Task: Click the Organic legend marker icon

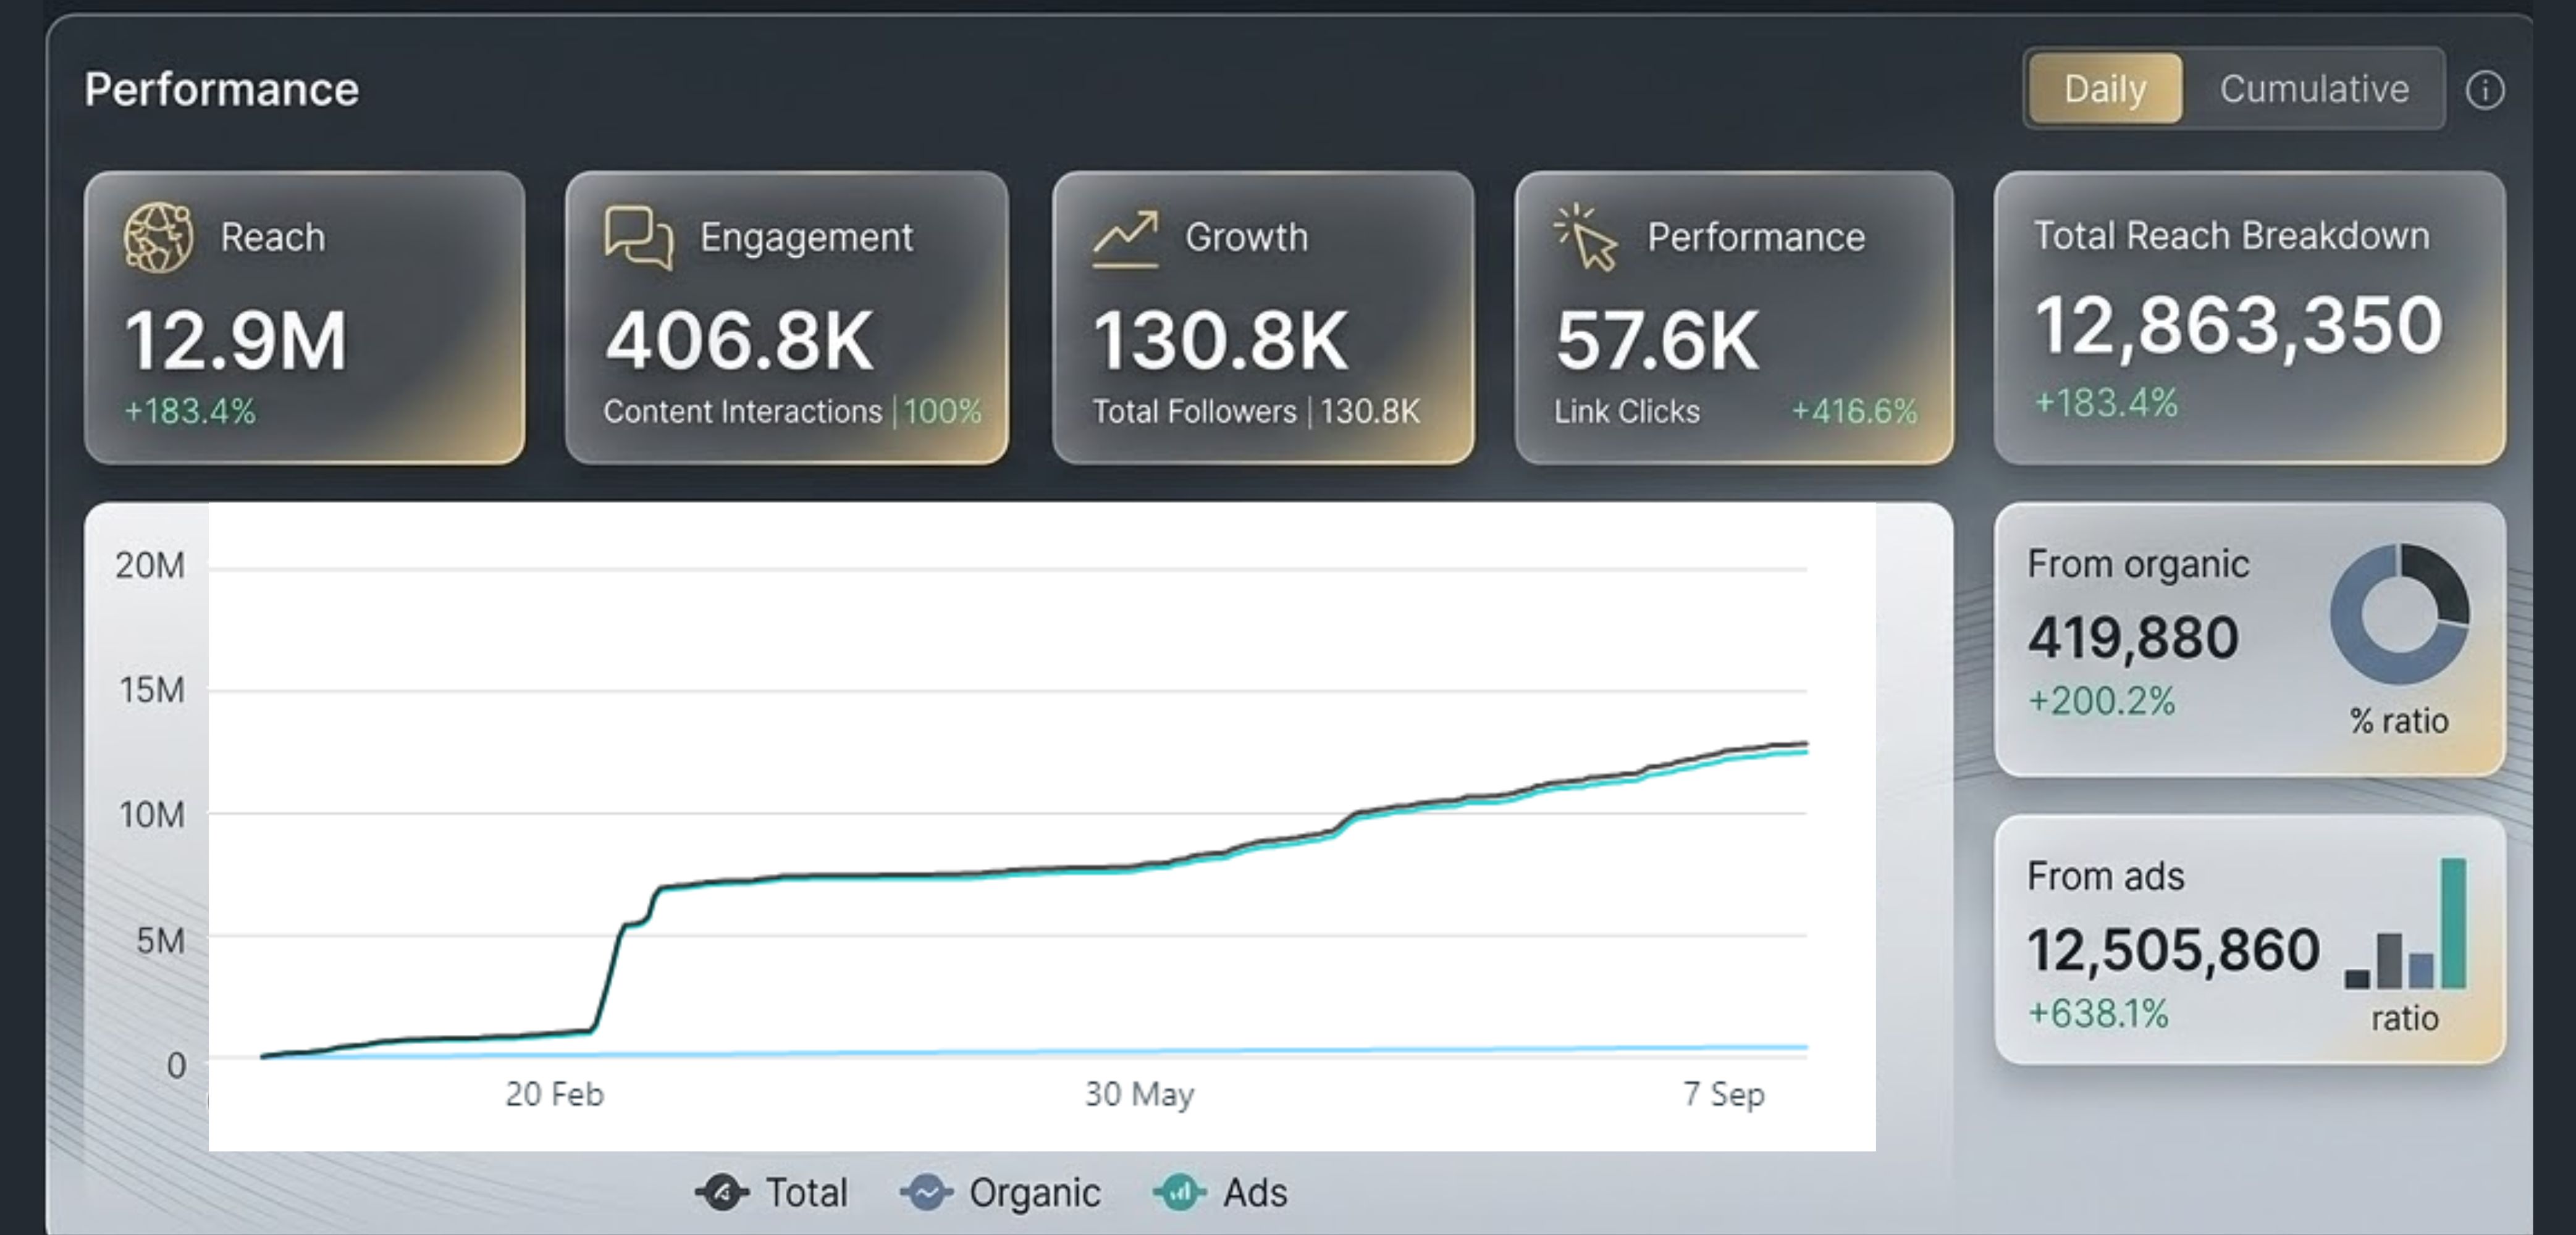Action: point(926,1192)
